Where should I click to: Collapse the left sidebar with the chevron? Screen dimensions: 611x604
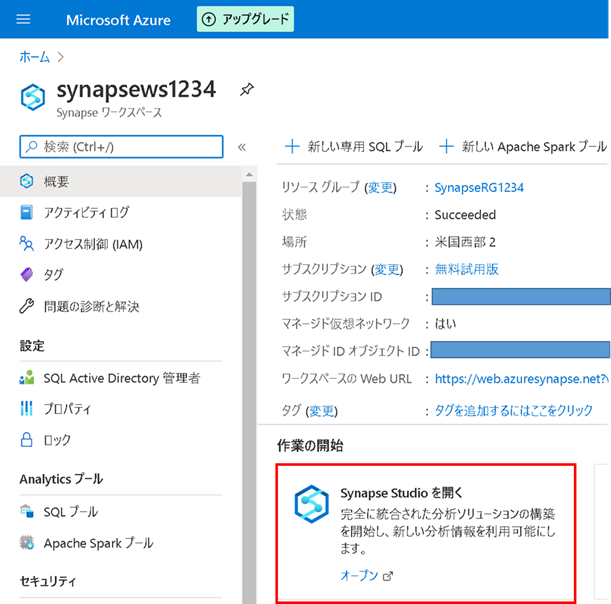pyautogui.click(x=241, y=147)
